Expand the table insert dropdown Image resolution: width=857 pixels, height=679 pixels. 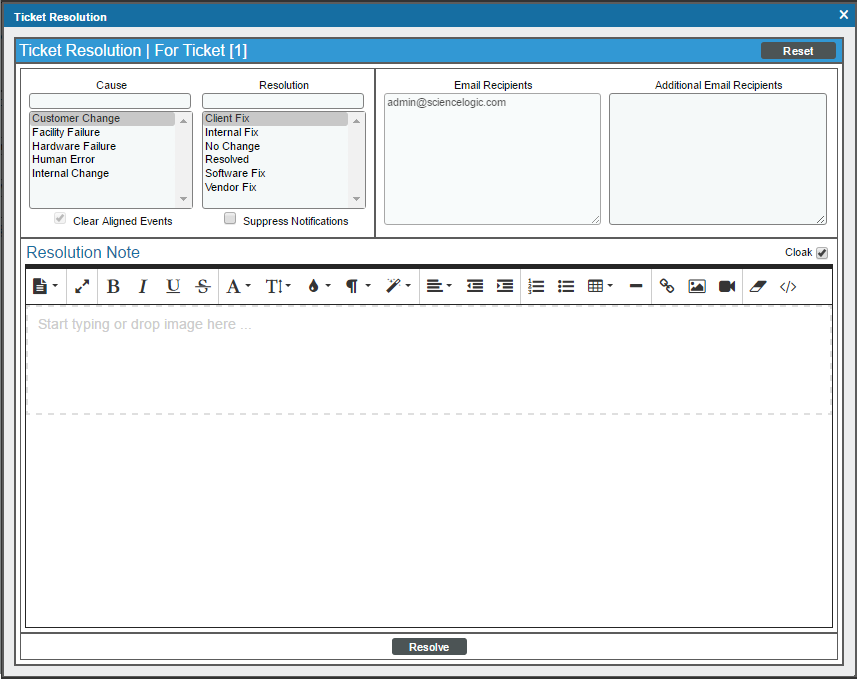[x=600, y=286]
